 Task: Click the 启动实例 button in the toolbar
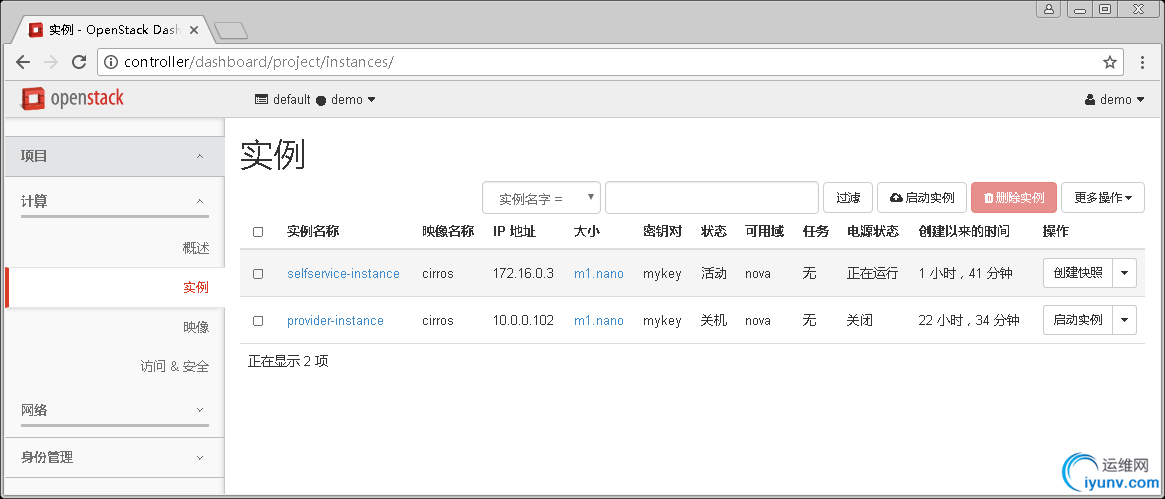point(922,198)
